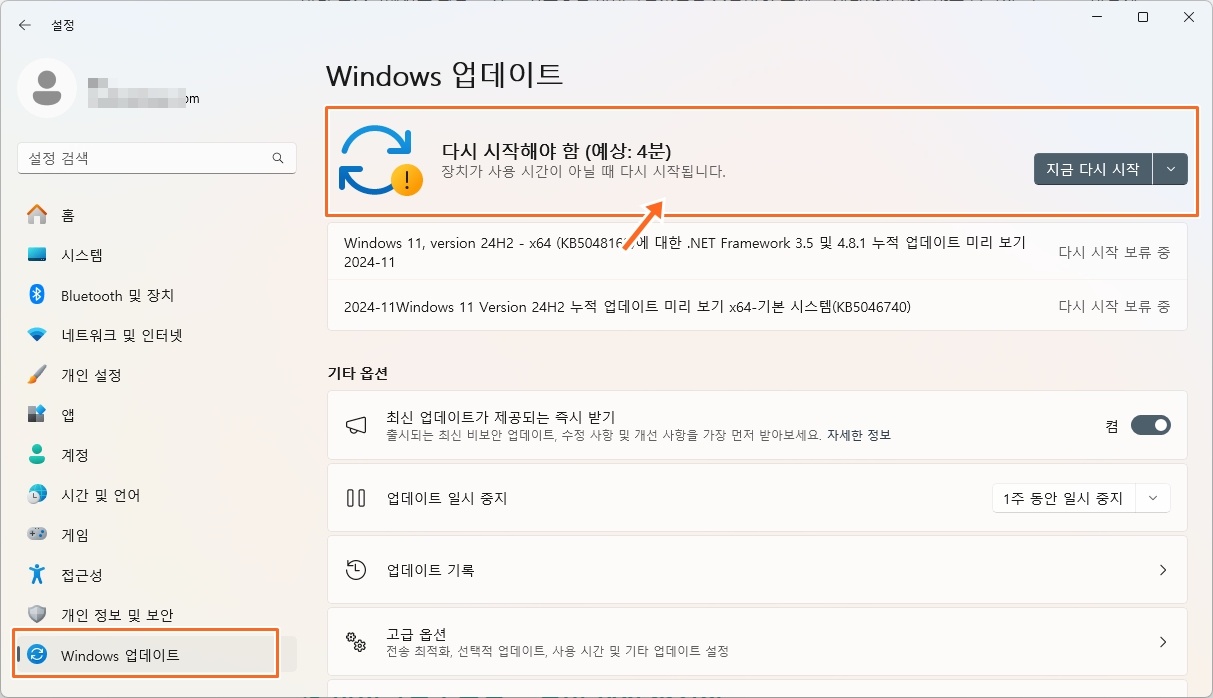The width and height of the screenshot is (1213, 698).
Task: Select 시스템 in the sidebar
Action: click(157, 255)
